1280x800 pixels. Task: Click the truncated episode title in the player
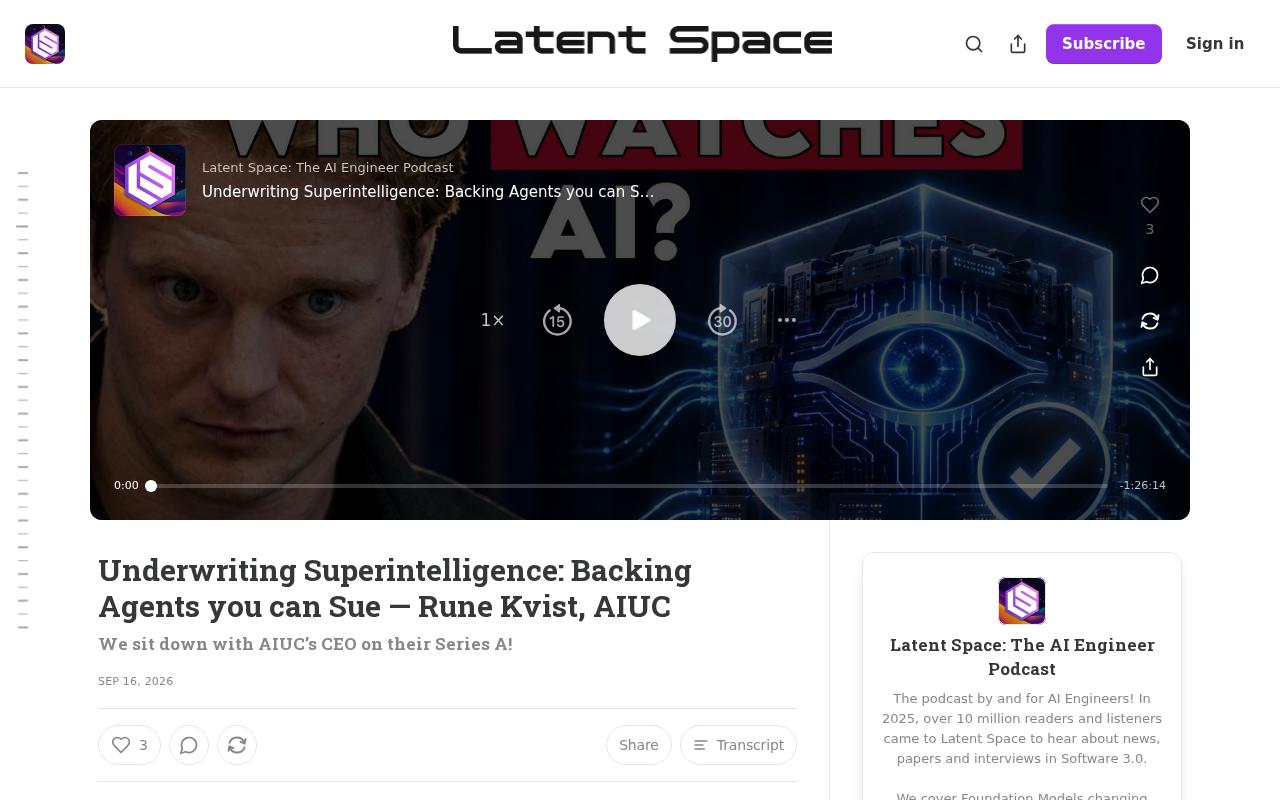click(x=428, y=192)
